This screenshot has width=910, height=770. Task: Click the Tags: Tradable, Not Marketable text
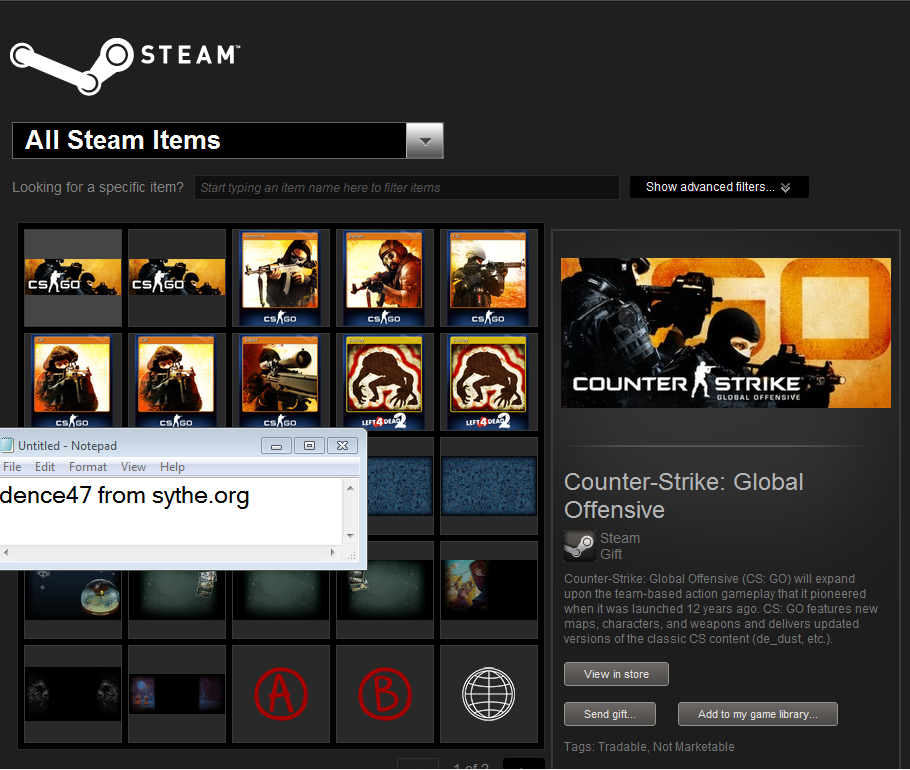pyautogui.click(x=649, y=746)
